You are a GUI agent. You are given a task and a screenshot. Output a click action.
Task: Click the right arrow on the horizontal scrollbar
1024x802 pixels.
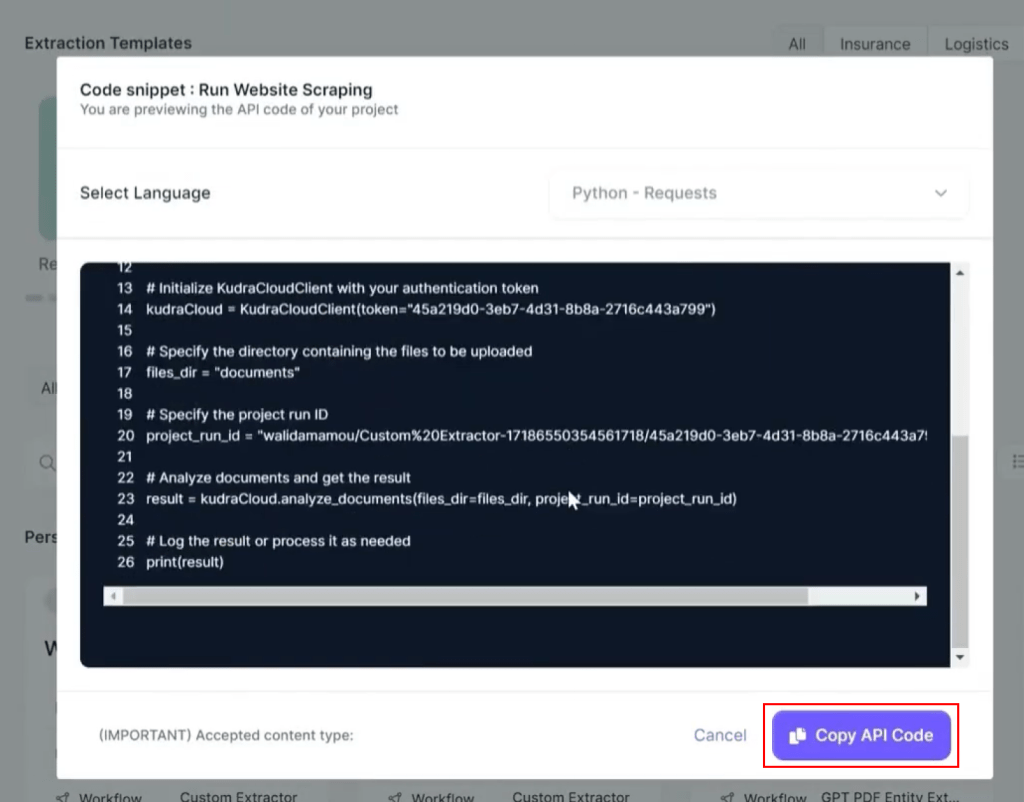(x=917, y=595)
